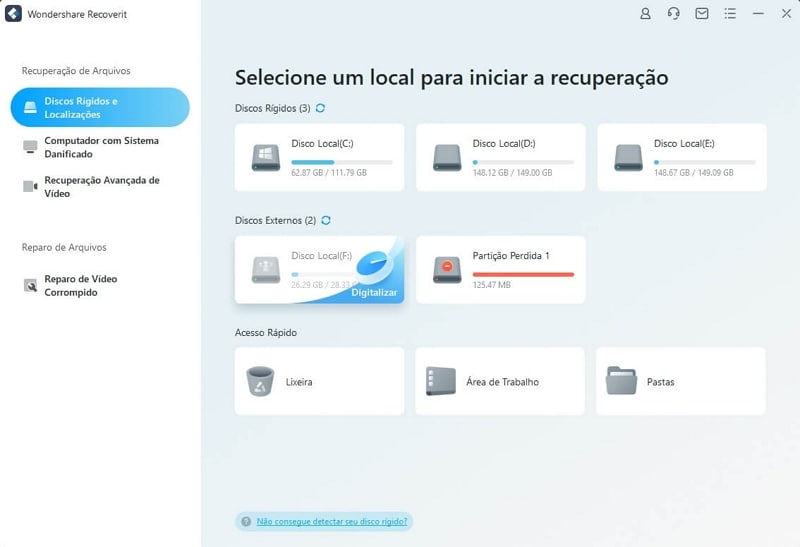Image resolution: width=800 pixels, height=547 pixels.
Task: Refresh the Discos Rígidos list
Action: pos(320,108)
